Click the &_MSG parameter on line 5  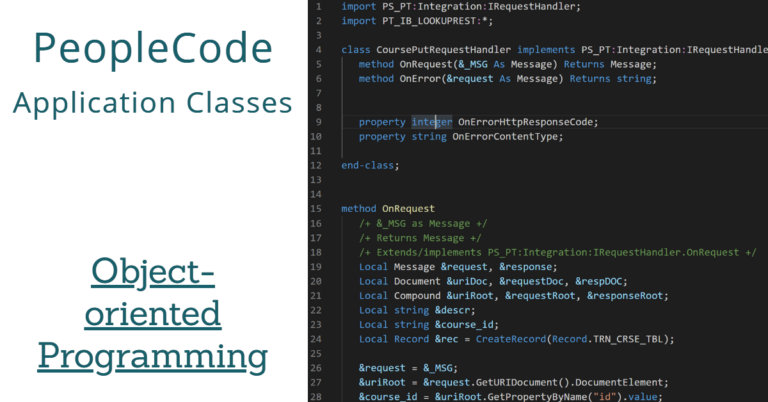click(473, 65)
